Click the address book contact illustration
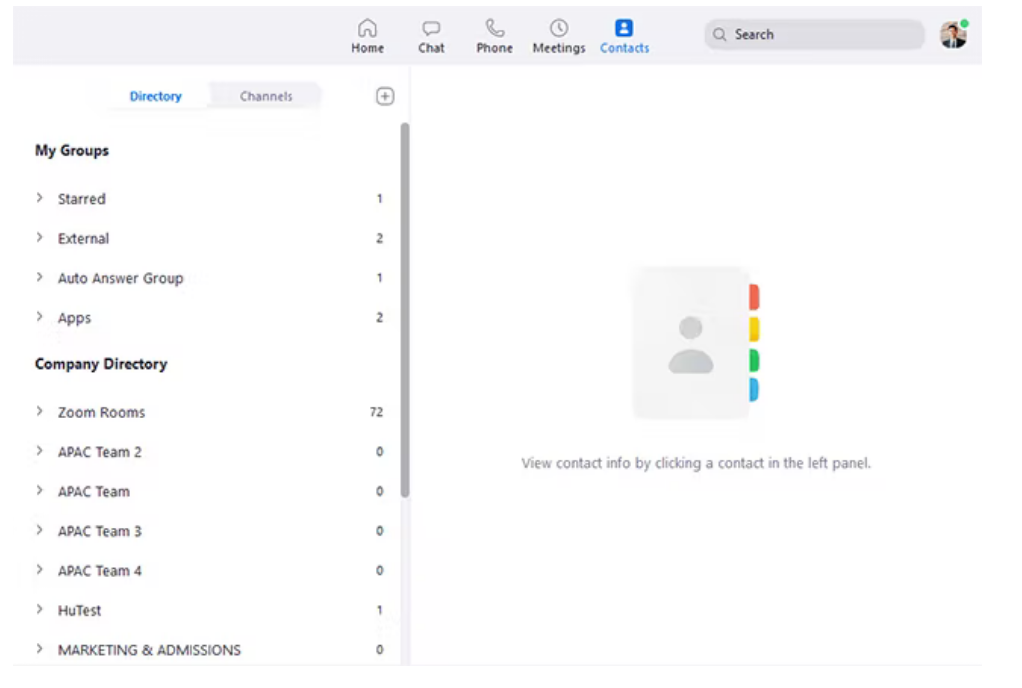 [x=696, y=343]
